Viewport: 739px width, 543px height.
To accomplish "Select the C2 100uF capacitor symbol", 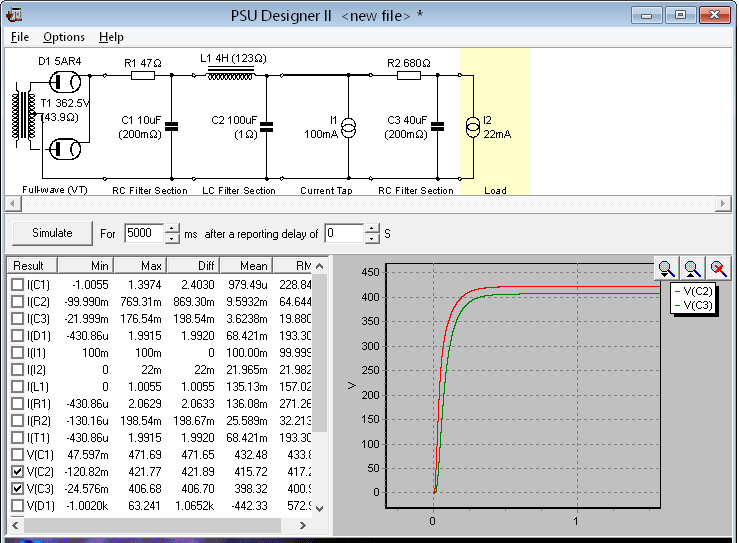I will click(x=266, y=126).
